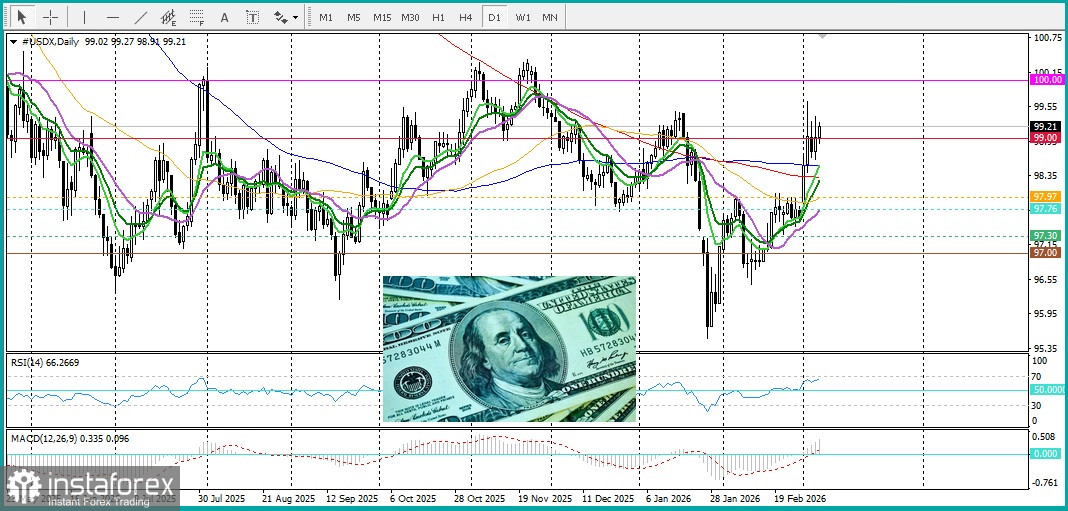Expand the #USDX,Daily chart title triangle

(x=14, y=42)
